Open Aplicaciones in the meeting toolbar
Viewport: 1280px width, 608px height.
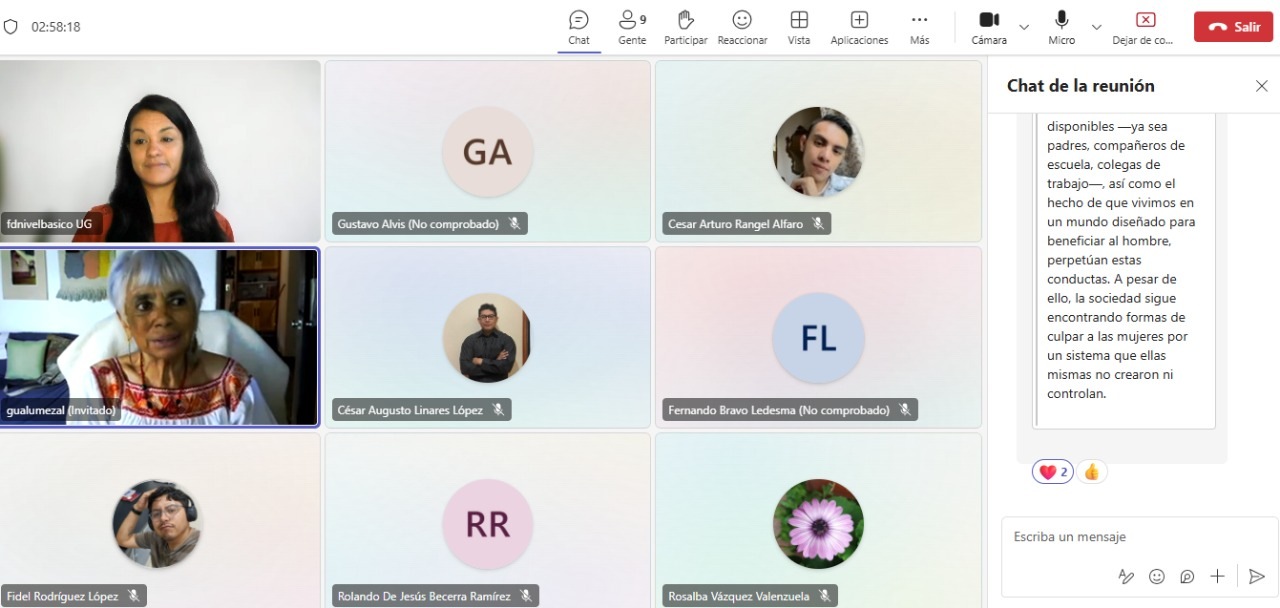coord(859,27)
